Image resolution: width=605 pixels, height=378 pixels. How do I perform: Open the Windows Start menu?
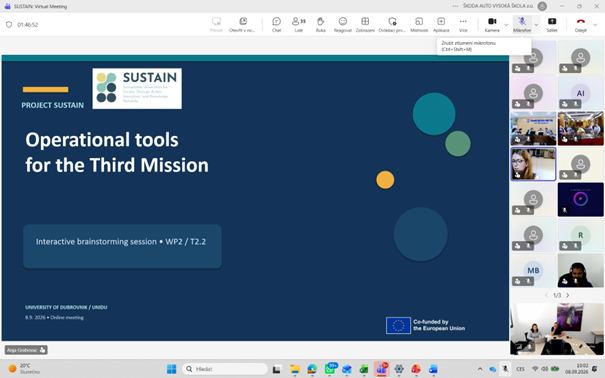click(171, 369)
